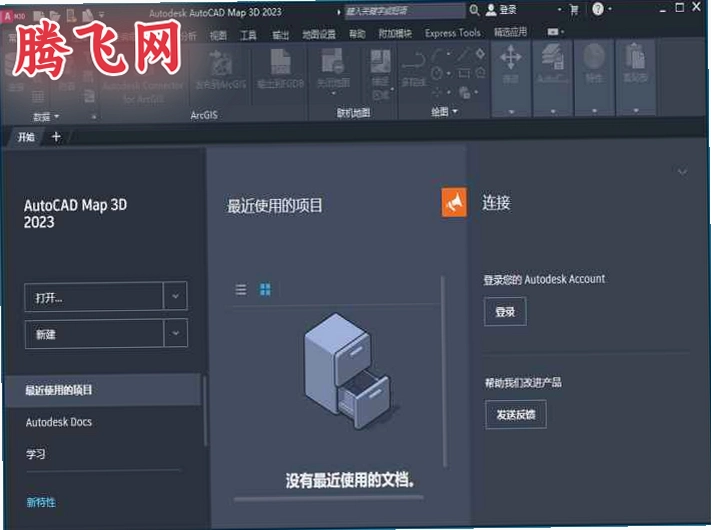Click the 关闭地图 ribbon icon
711x530 pixels.
coord(333,62)
